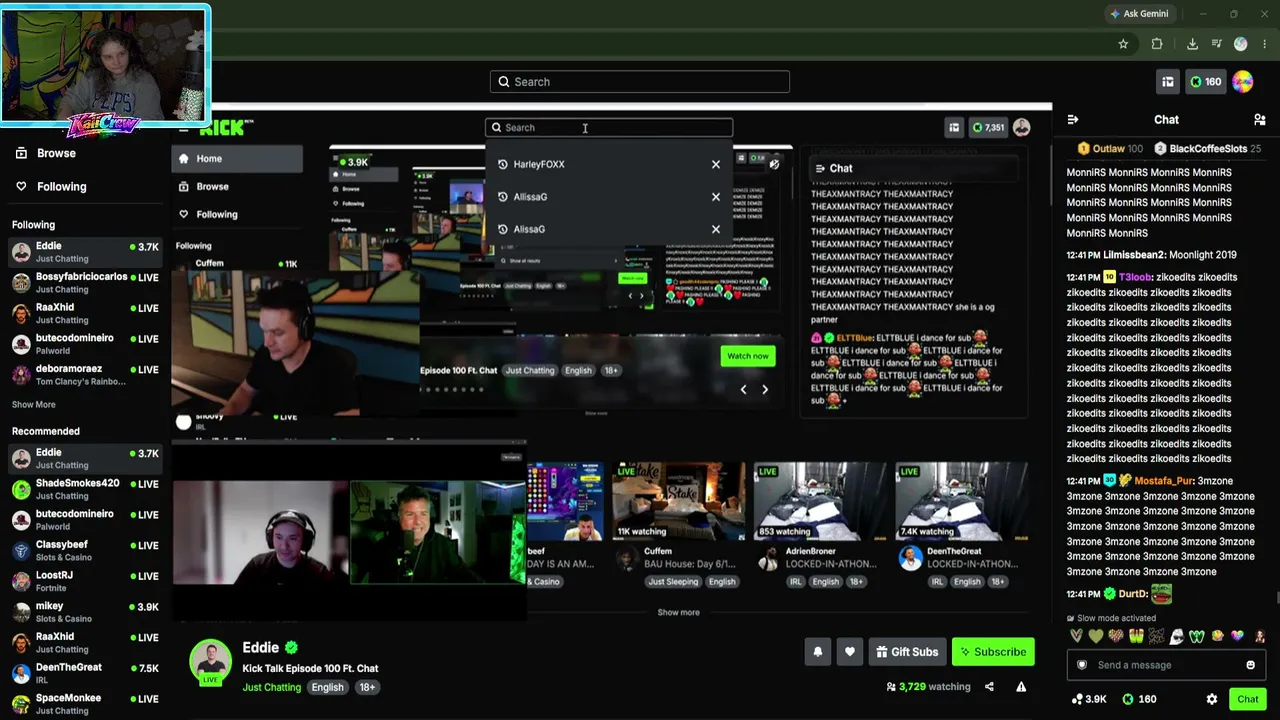Click Eddie's channel avatar below the video
Image resolution: width=1280 pixels, height=720 pixels.
pos(211,661)
